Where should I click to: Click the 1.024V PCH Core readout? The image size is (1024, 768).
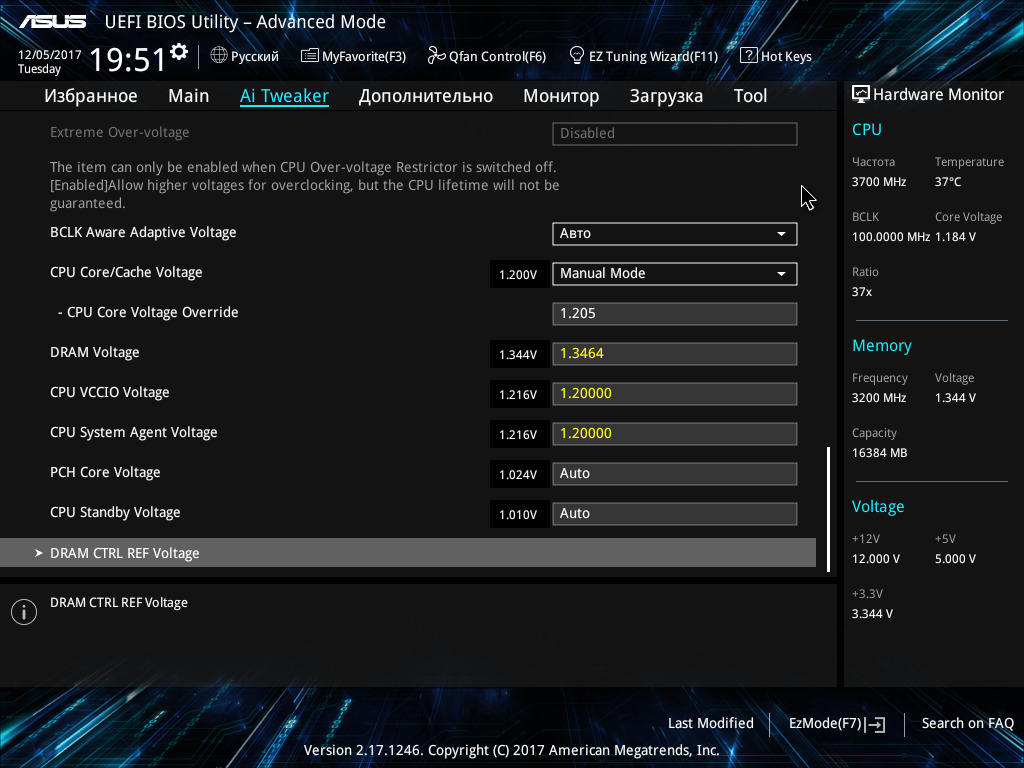(518, 475)
